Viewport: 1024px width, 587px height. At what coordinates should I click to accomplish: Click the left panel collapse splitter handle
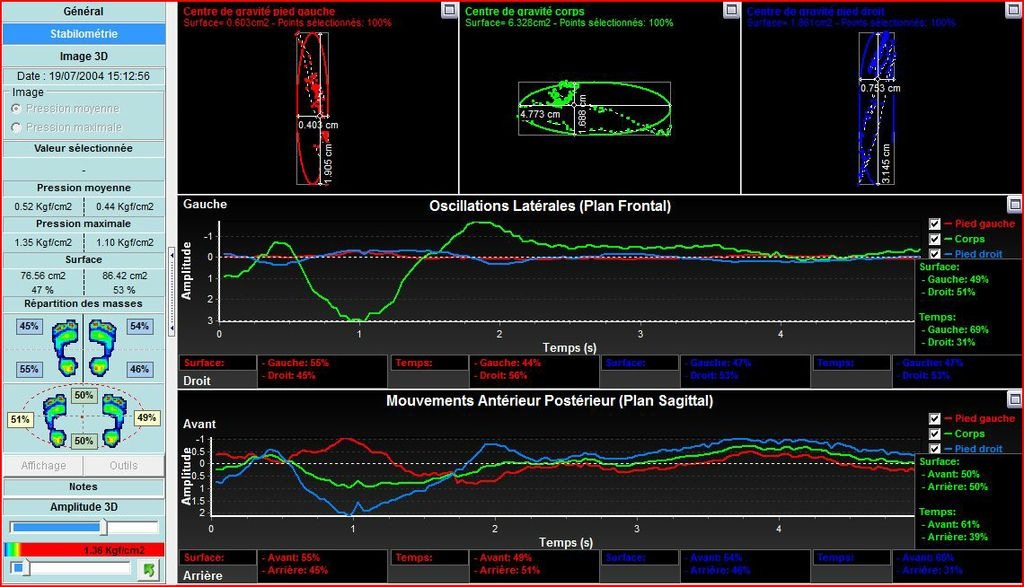(172, 291)
